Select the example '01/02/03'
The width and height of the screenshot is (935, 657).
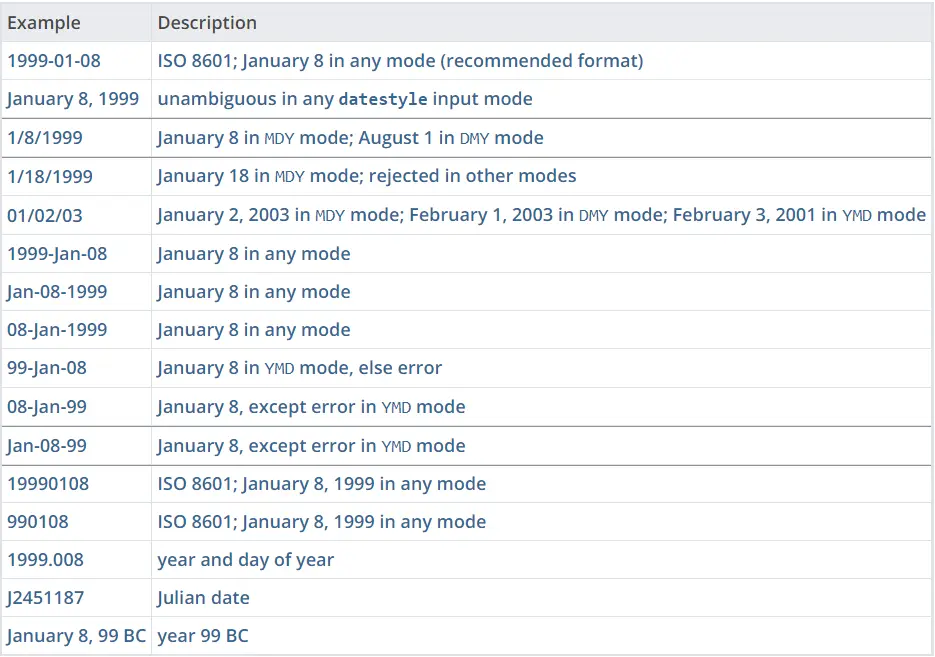tap(45, 215)
